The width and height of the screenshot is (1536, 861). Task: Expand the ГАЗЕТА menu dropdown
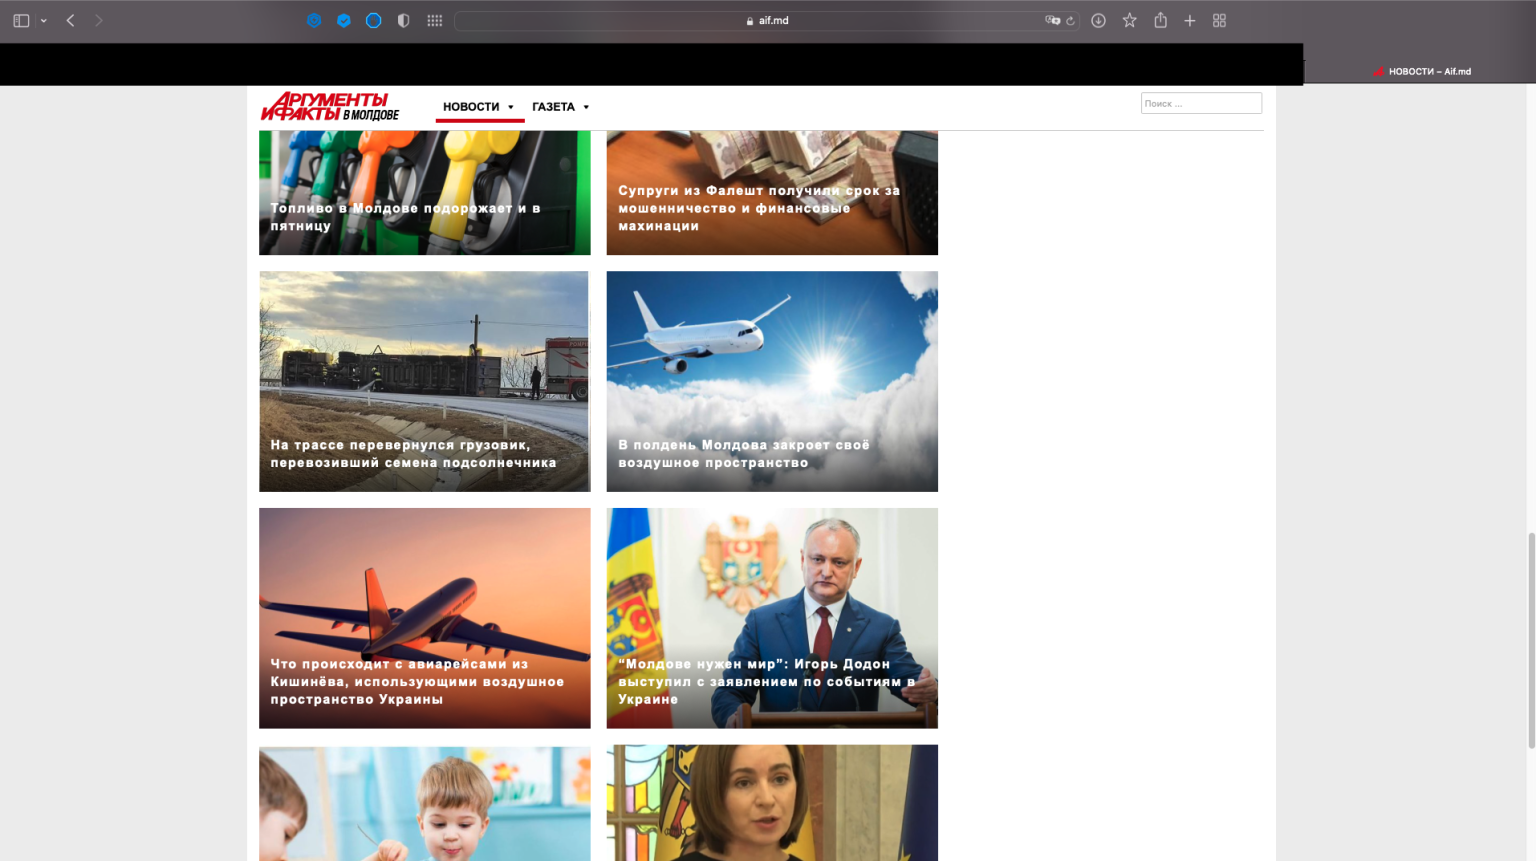pyautogui.click(x=561, y=107)
